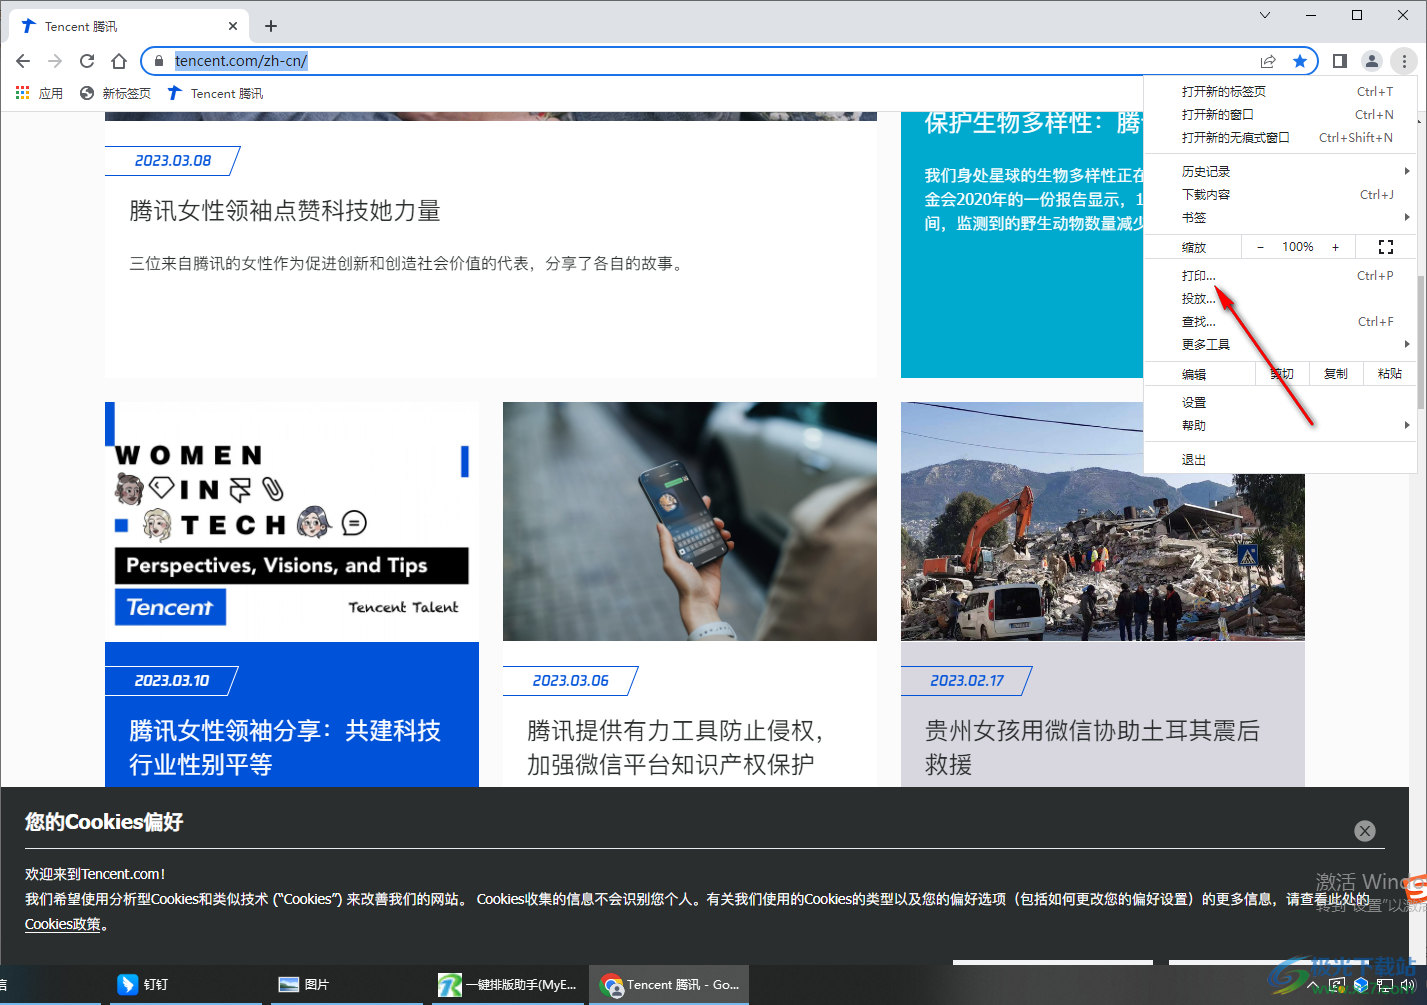Open volume control in system tray
This screenshot has height=1005, width=1427.
[x=1408, y=986]
